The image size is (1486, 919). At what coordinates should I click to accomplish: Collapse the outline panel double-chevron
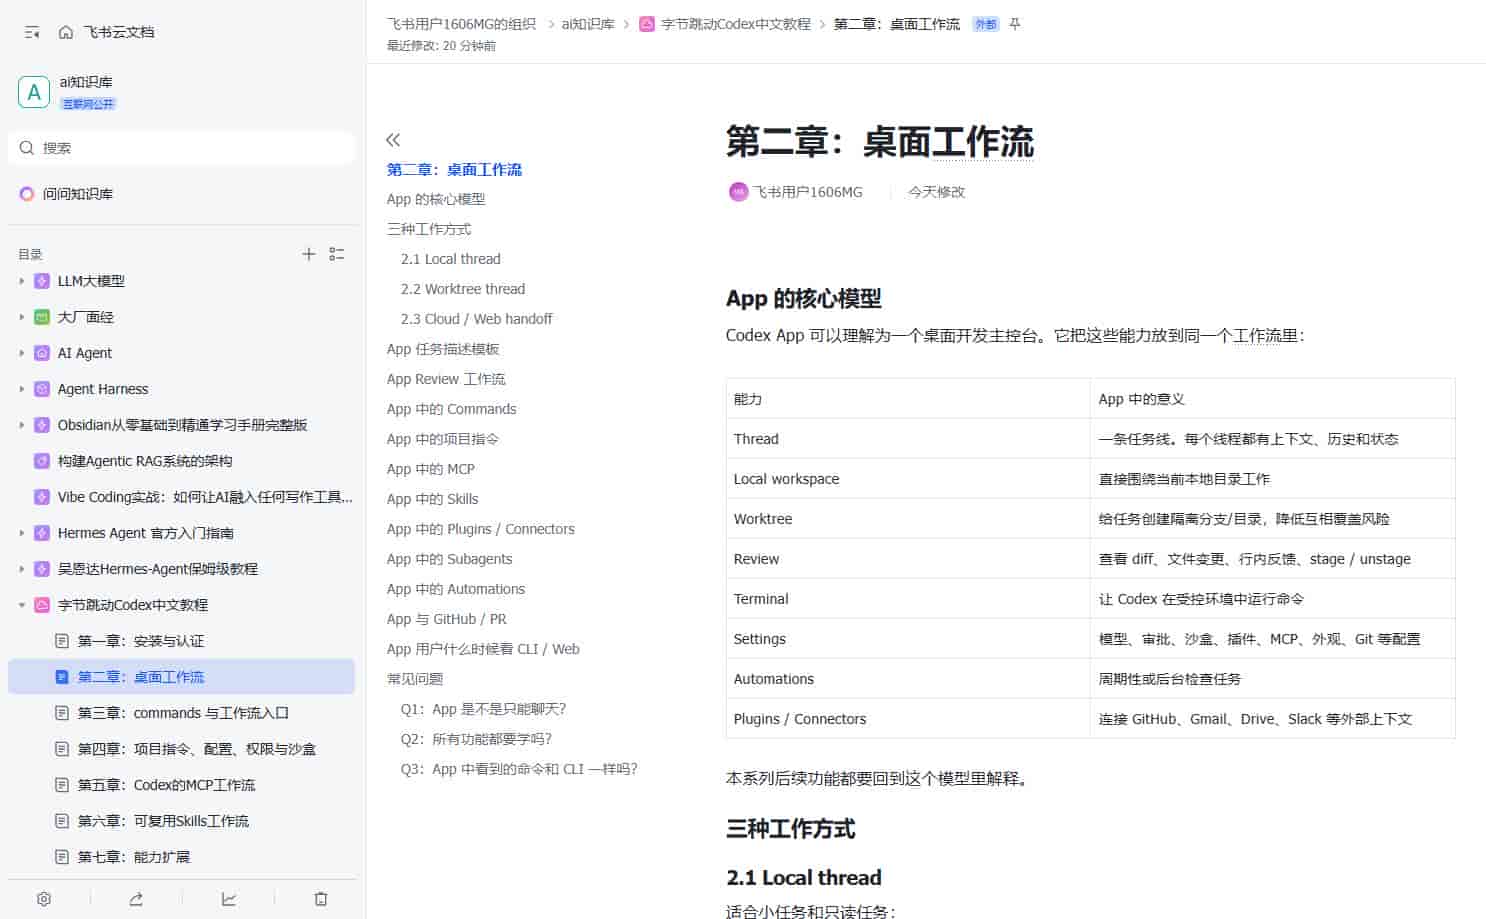(393, 140)
